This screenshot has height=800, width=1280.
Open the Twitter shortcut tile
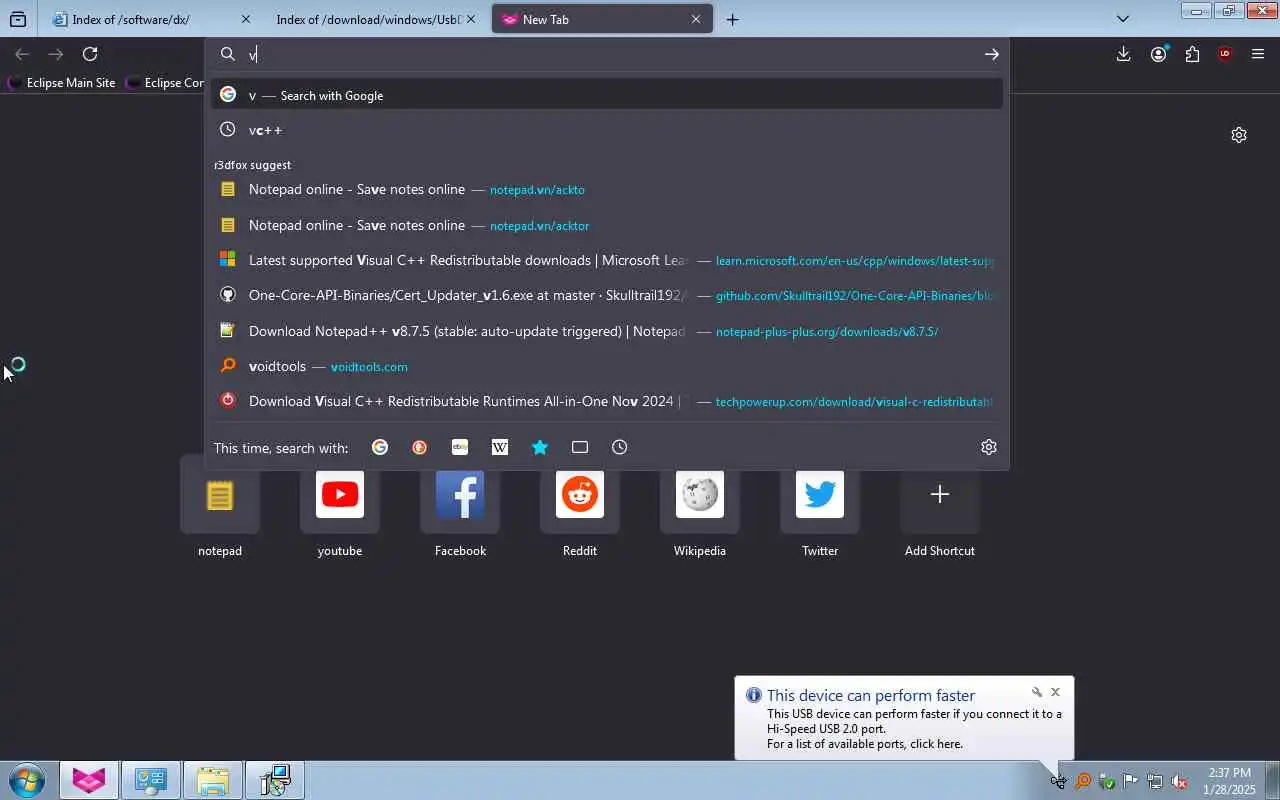click(820, 510)
